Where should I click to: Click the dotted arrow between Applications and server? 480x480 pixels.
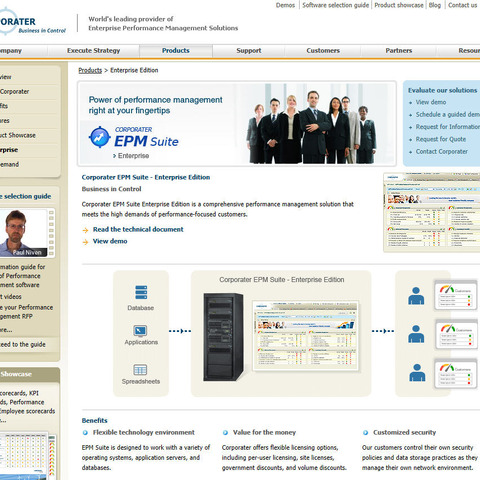(x=180, y=331)
